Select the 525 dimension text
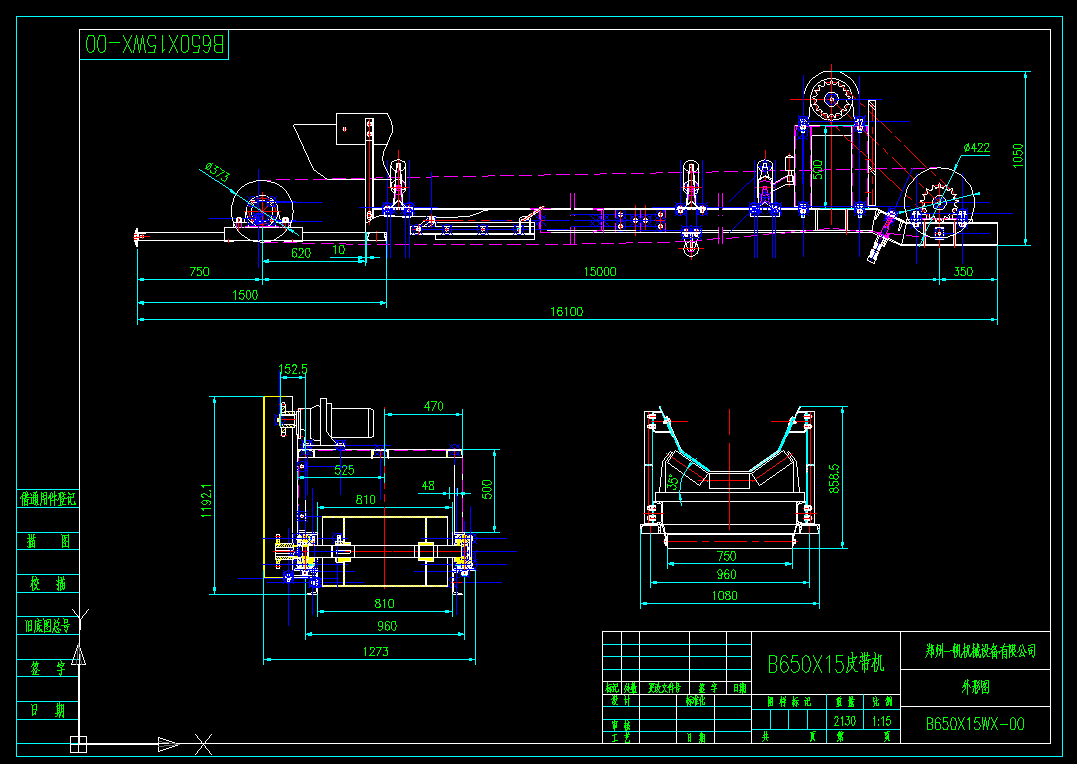Screen dimensions: 1077x764 [x=344, y=470]
